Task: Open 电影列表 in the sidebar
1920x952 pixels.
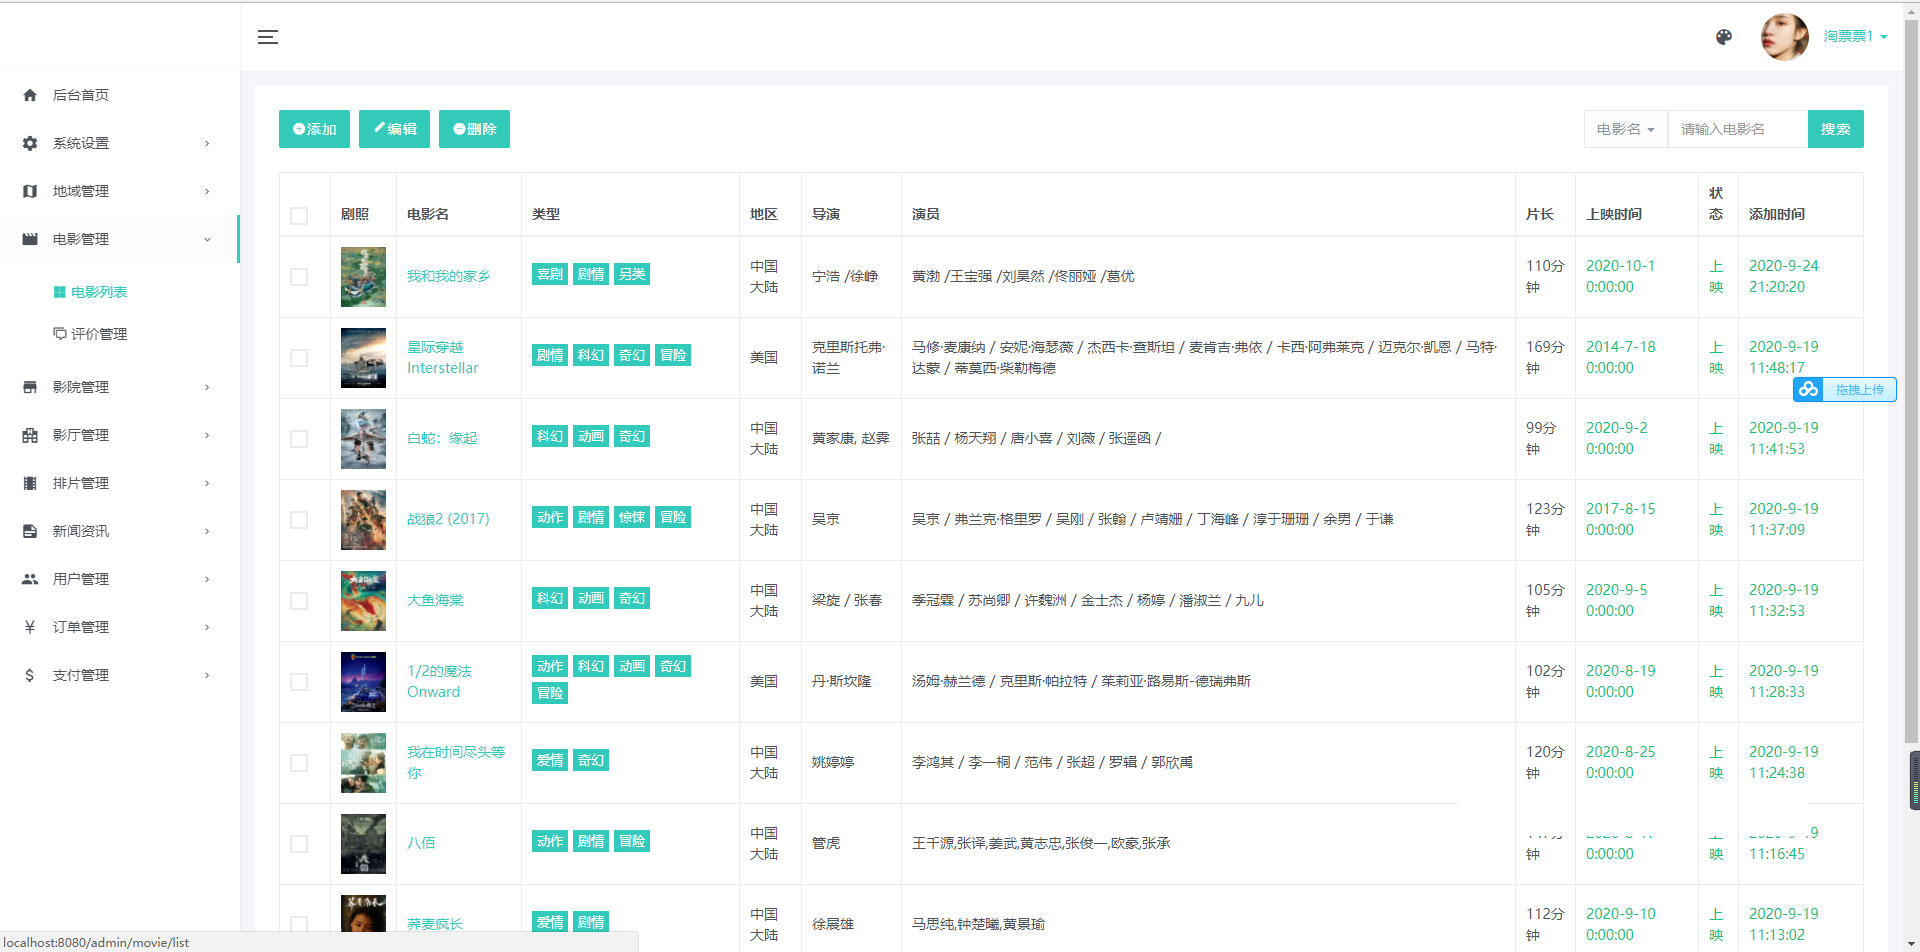Action: pyautogui.click(x=99, y=292)
